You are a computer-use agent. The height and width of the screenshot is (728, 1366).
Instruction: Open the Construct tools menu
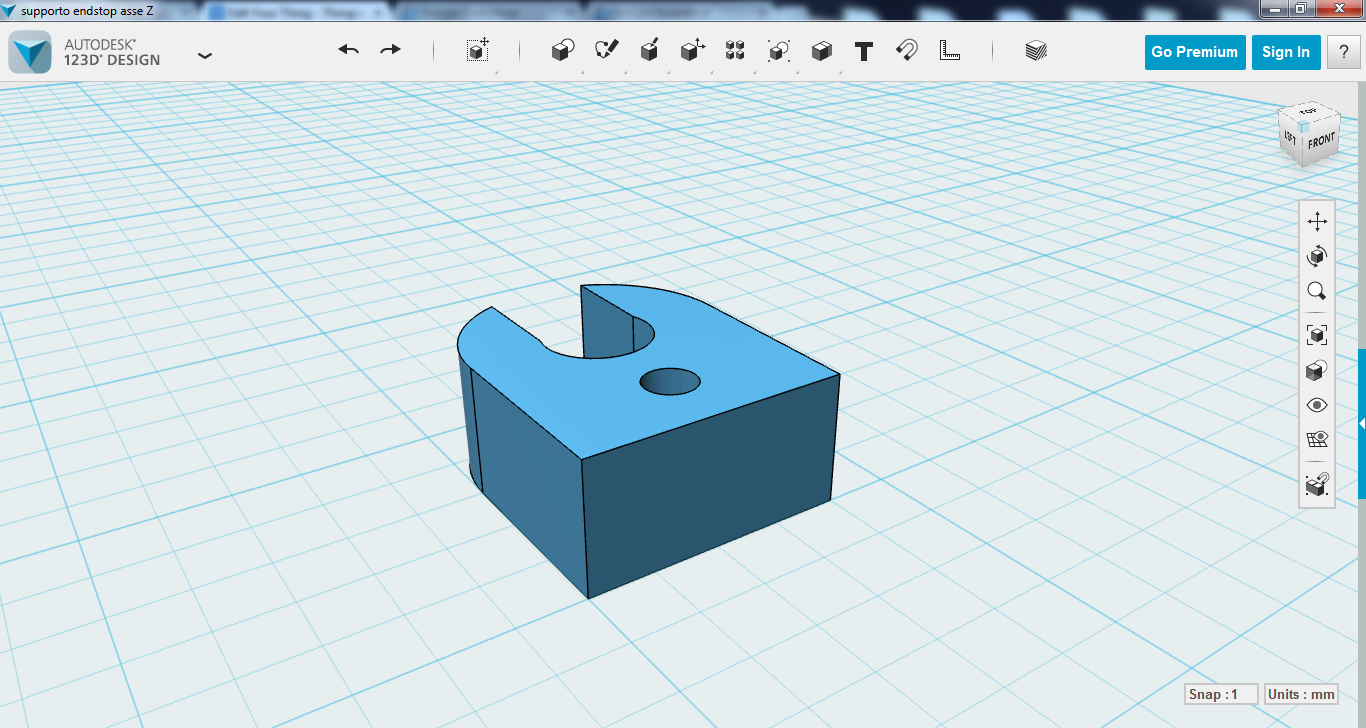click(x=649, y=51)
